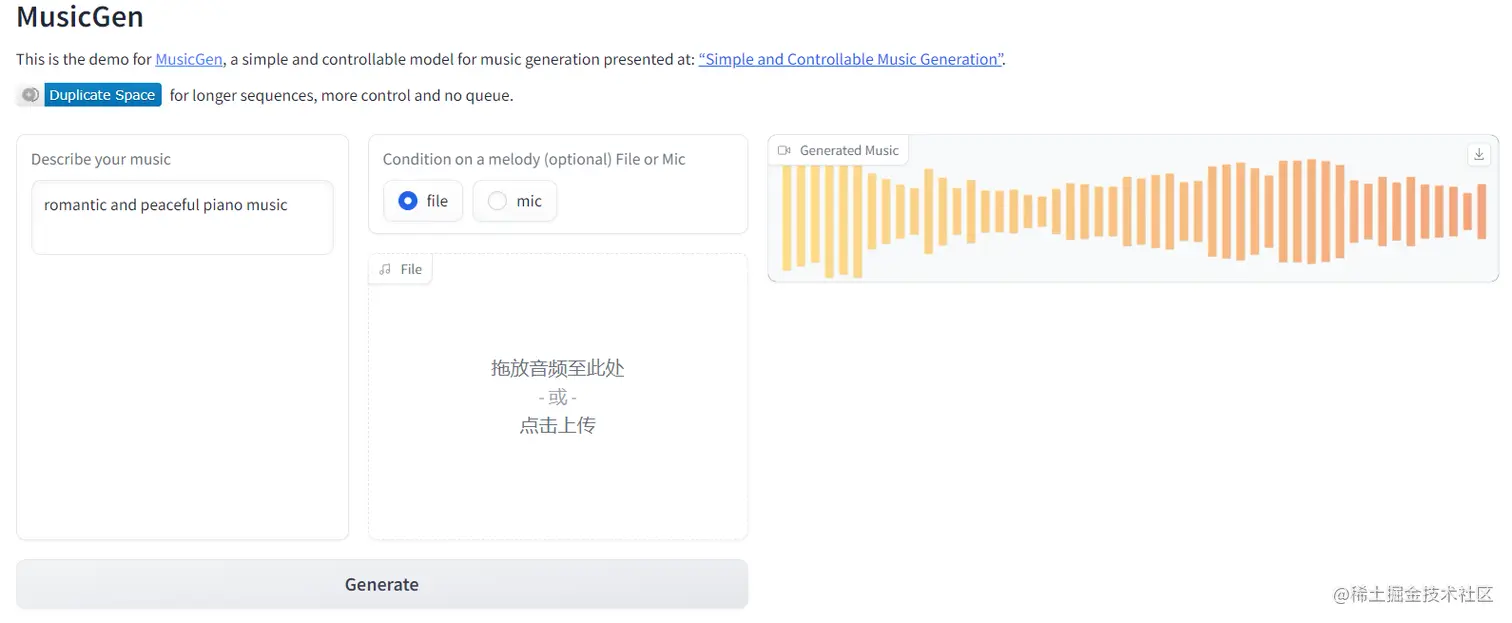Select the mic radio option
The width and height of the screenshot is (1512, 623).
497,201
